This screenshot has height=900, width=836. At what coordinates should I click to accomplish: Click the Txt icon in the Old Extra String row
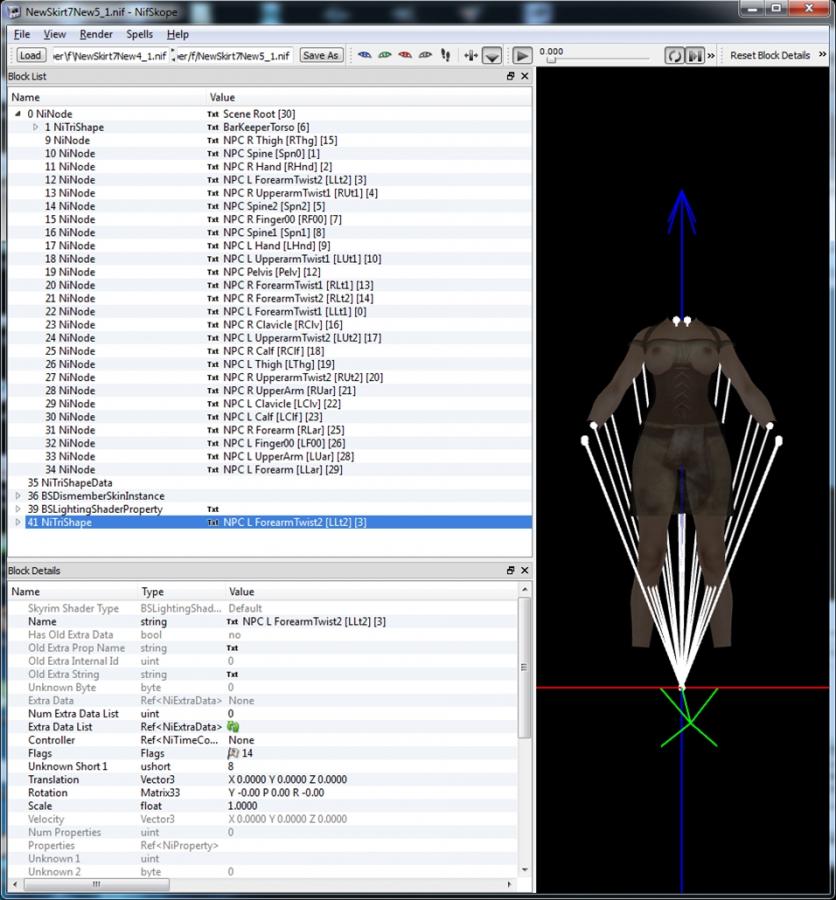point(233,674)
